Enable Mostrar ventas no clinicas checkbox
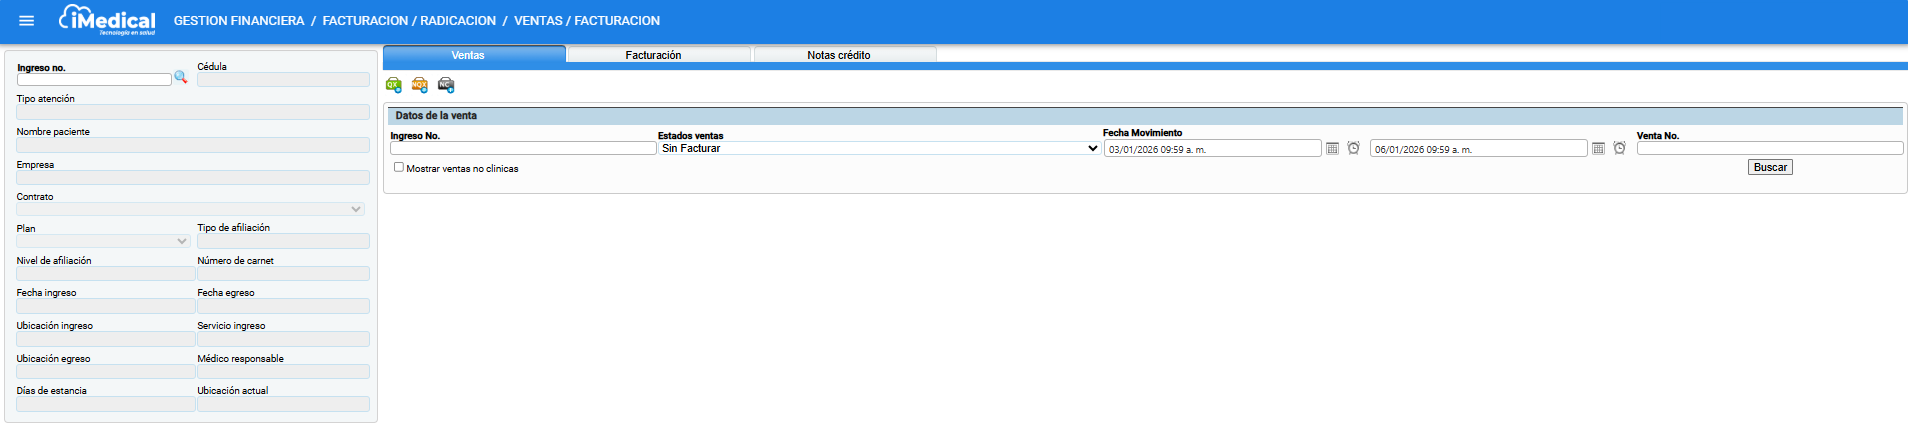 (x=399, y=167)
